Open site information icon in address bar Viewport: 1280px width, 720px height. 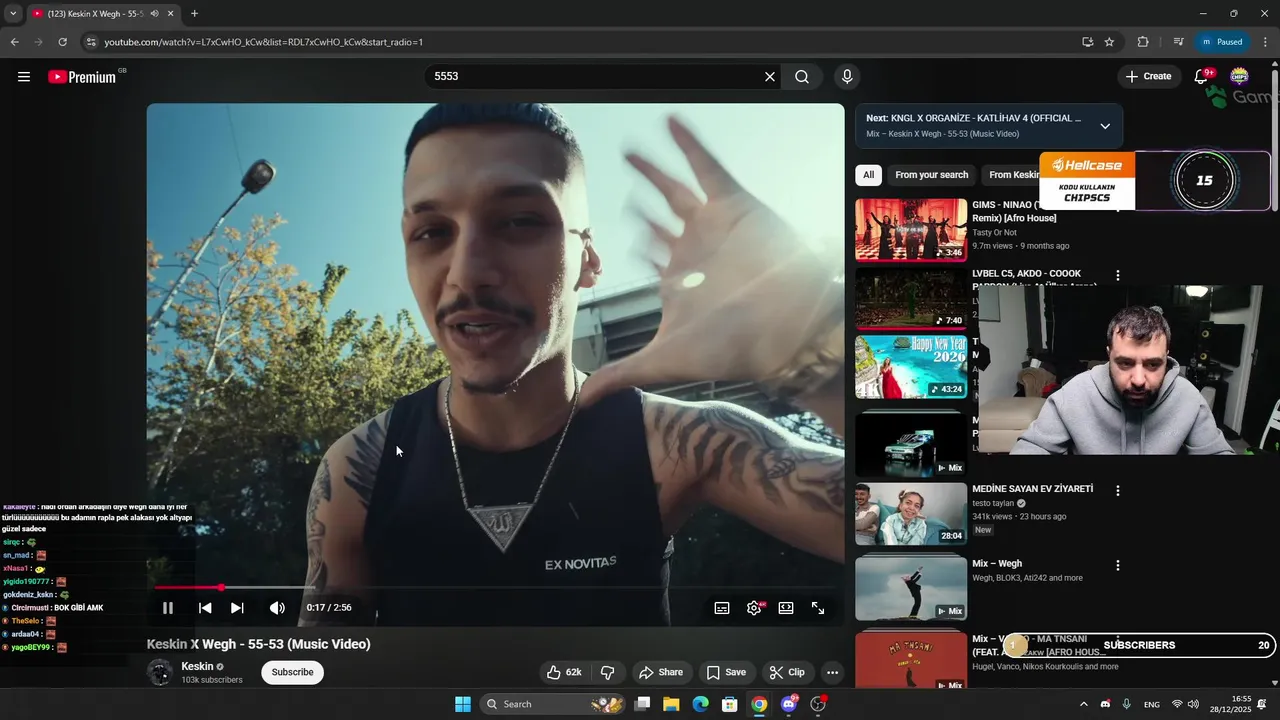tap(90, 42)
